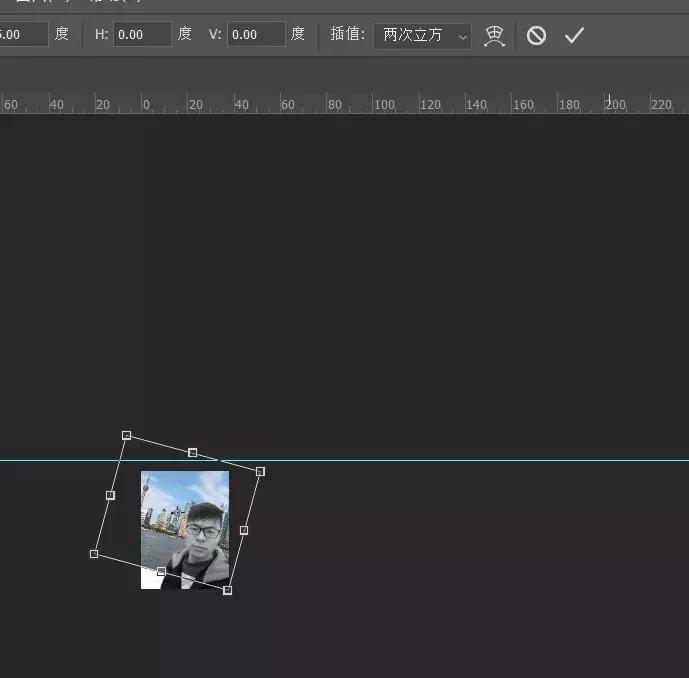Focus the rotation angle field showing 5.00
This screenshot has width=689, height=678.
(x=22, y=35)
